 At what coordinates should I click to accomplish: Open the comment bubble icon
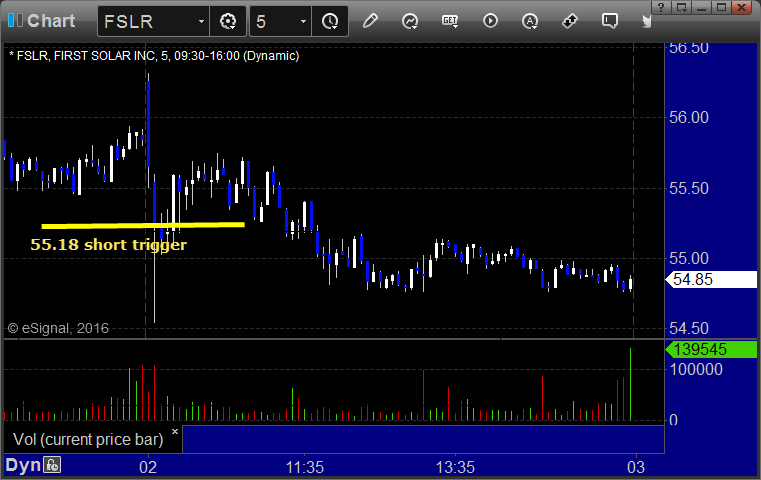click(610, 21)
